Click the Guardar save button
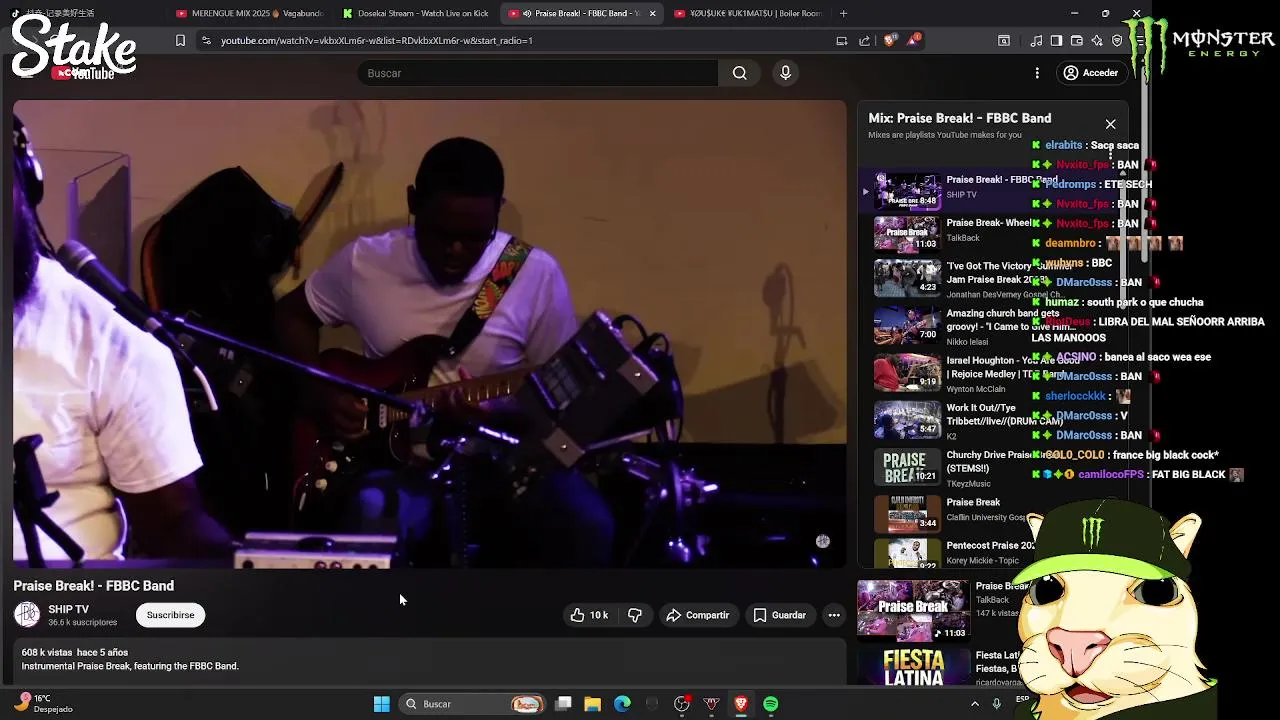1280x720 pixels. (780, 615)
